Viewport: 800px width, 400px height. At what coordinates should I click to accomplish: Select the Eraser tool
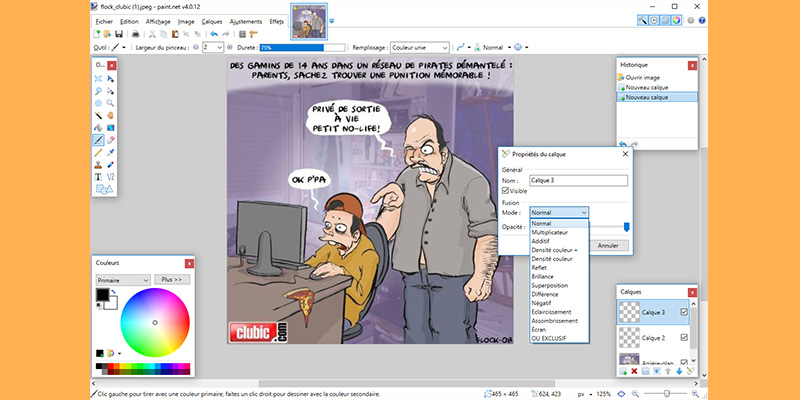(x=110, y=140)
